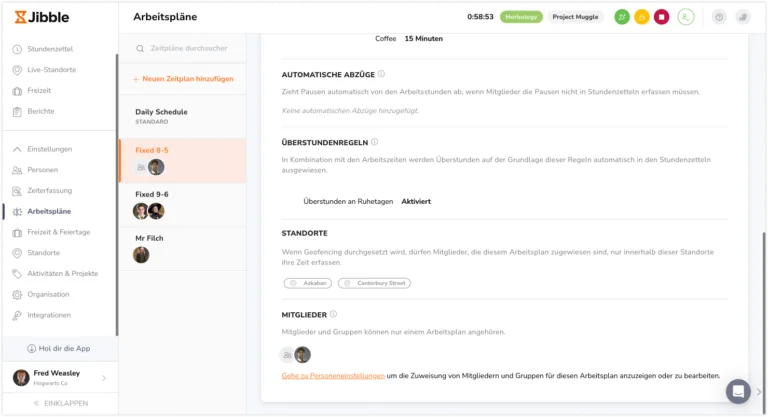Select the Fixed 9-6 schedule
Viewport: 768px width, 417px height.
(x=183, y=205)
